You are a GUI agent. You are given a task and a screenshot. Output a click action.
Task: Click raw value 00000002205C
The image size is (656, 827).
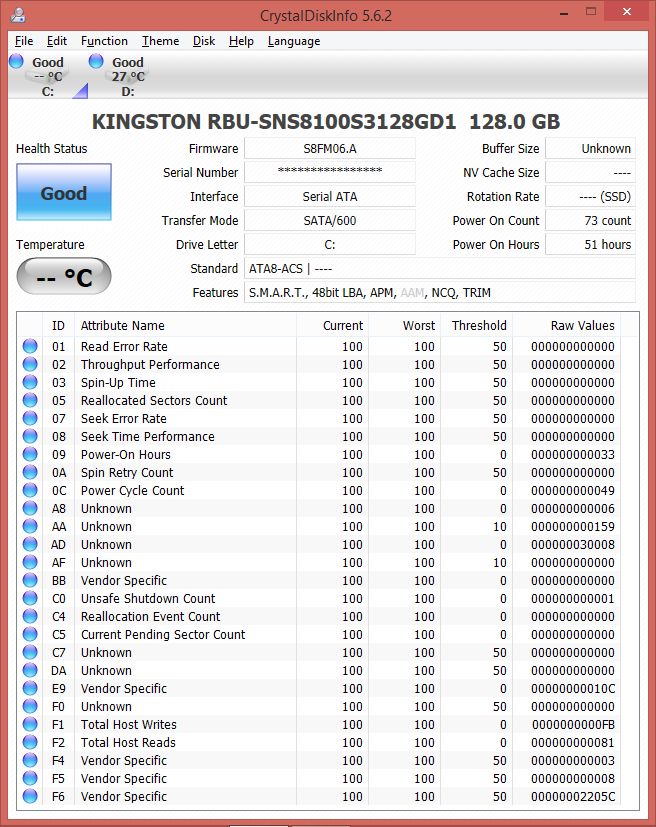coord(573,796)
